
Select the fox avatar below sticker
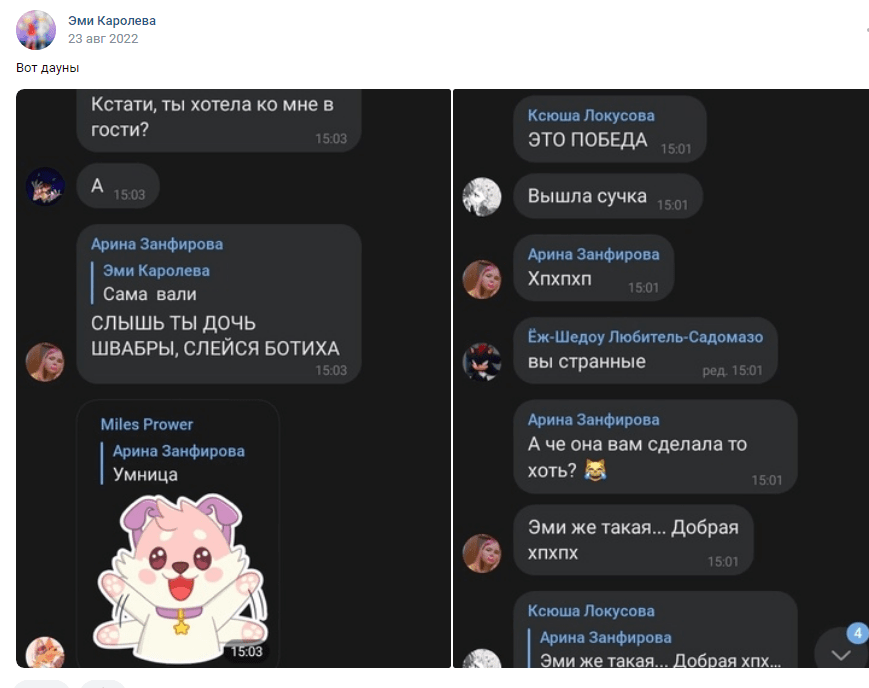[45, 652]
